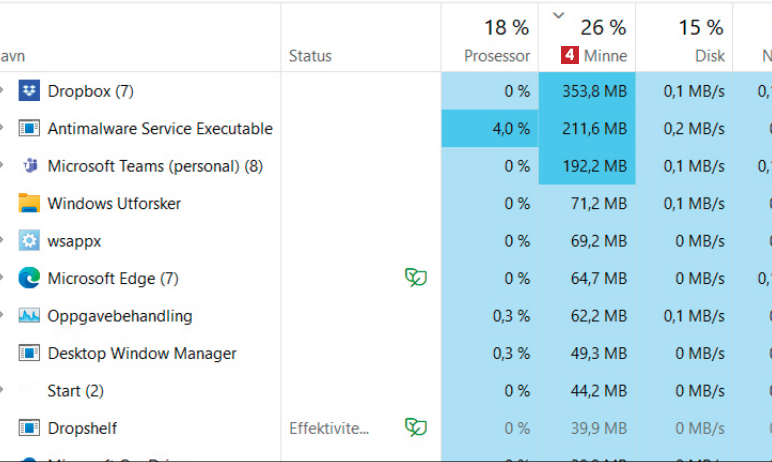Expand the Dropbox (7) process group

click(x=3, y=91)
